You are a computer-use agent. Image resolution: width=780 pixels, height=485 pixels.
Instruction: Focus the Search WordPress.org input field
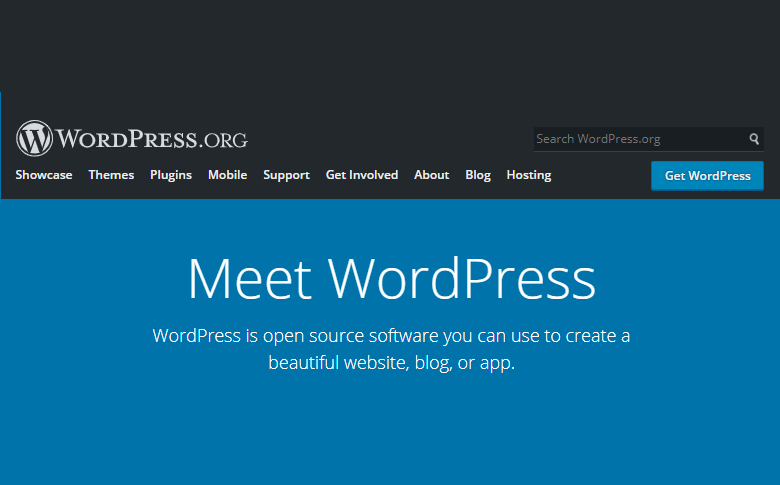click(640, 139)
